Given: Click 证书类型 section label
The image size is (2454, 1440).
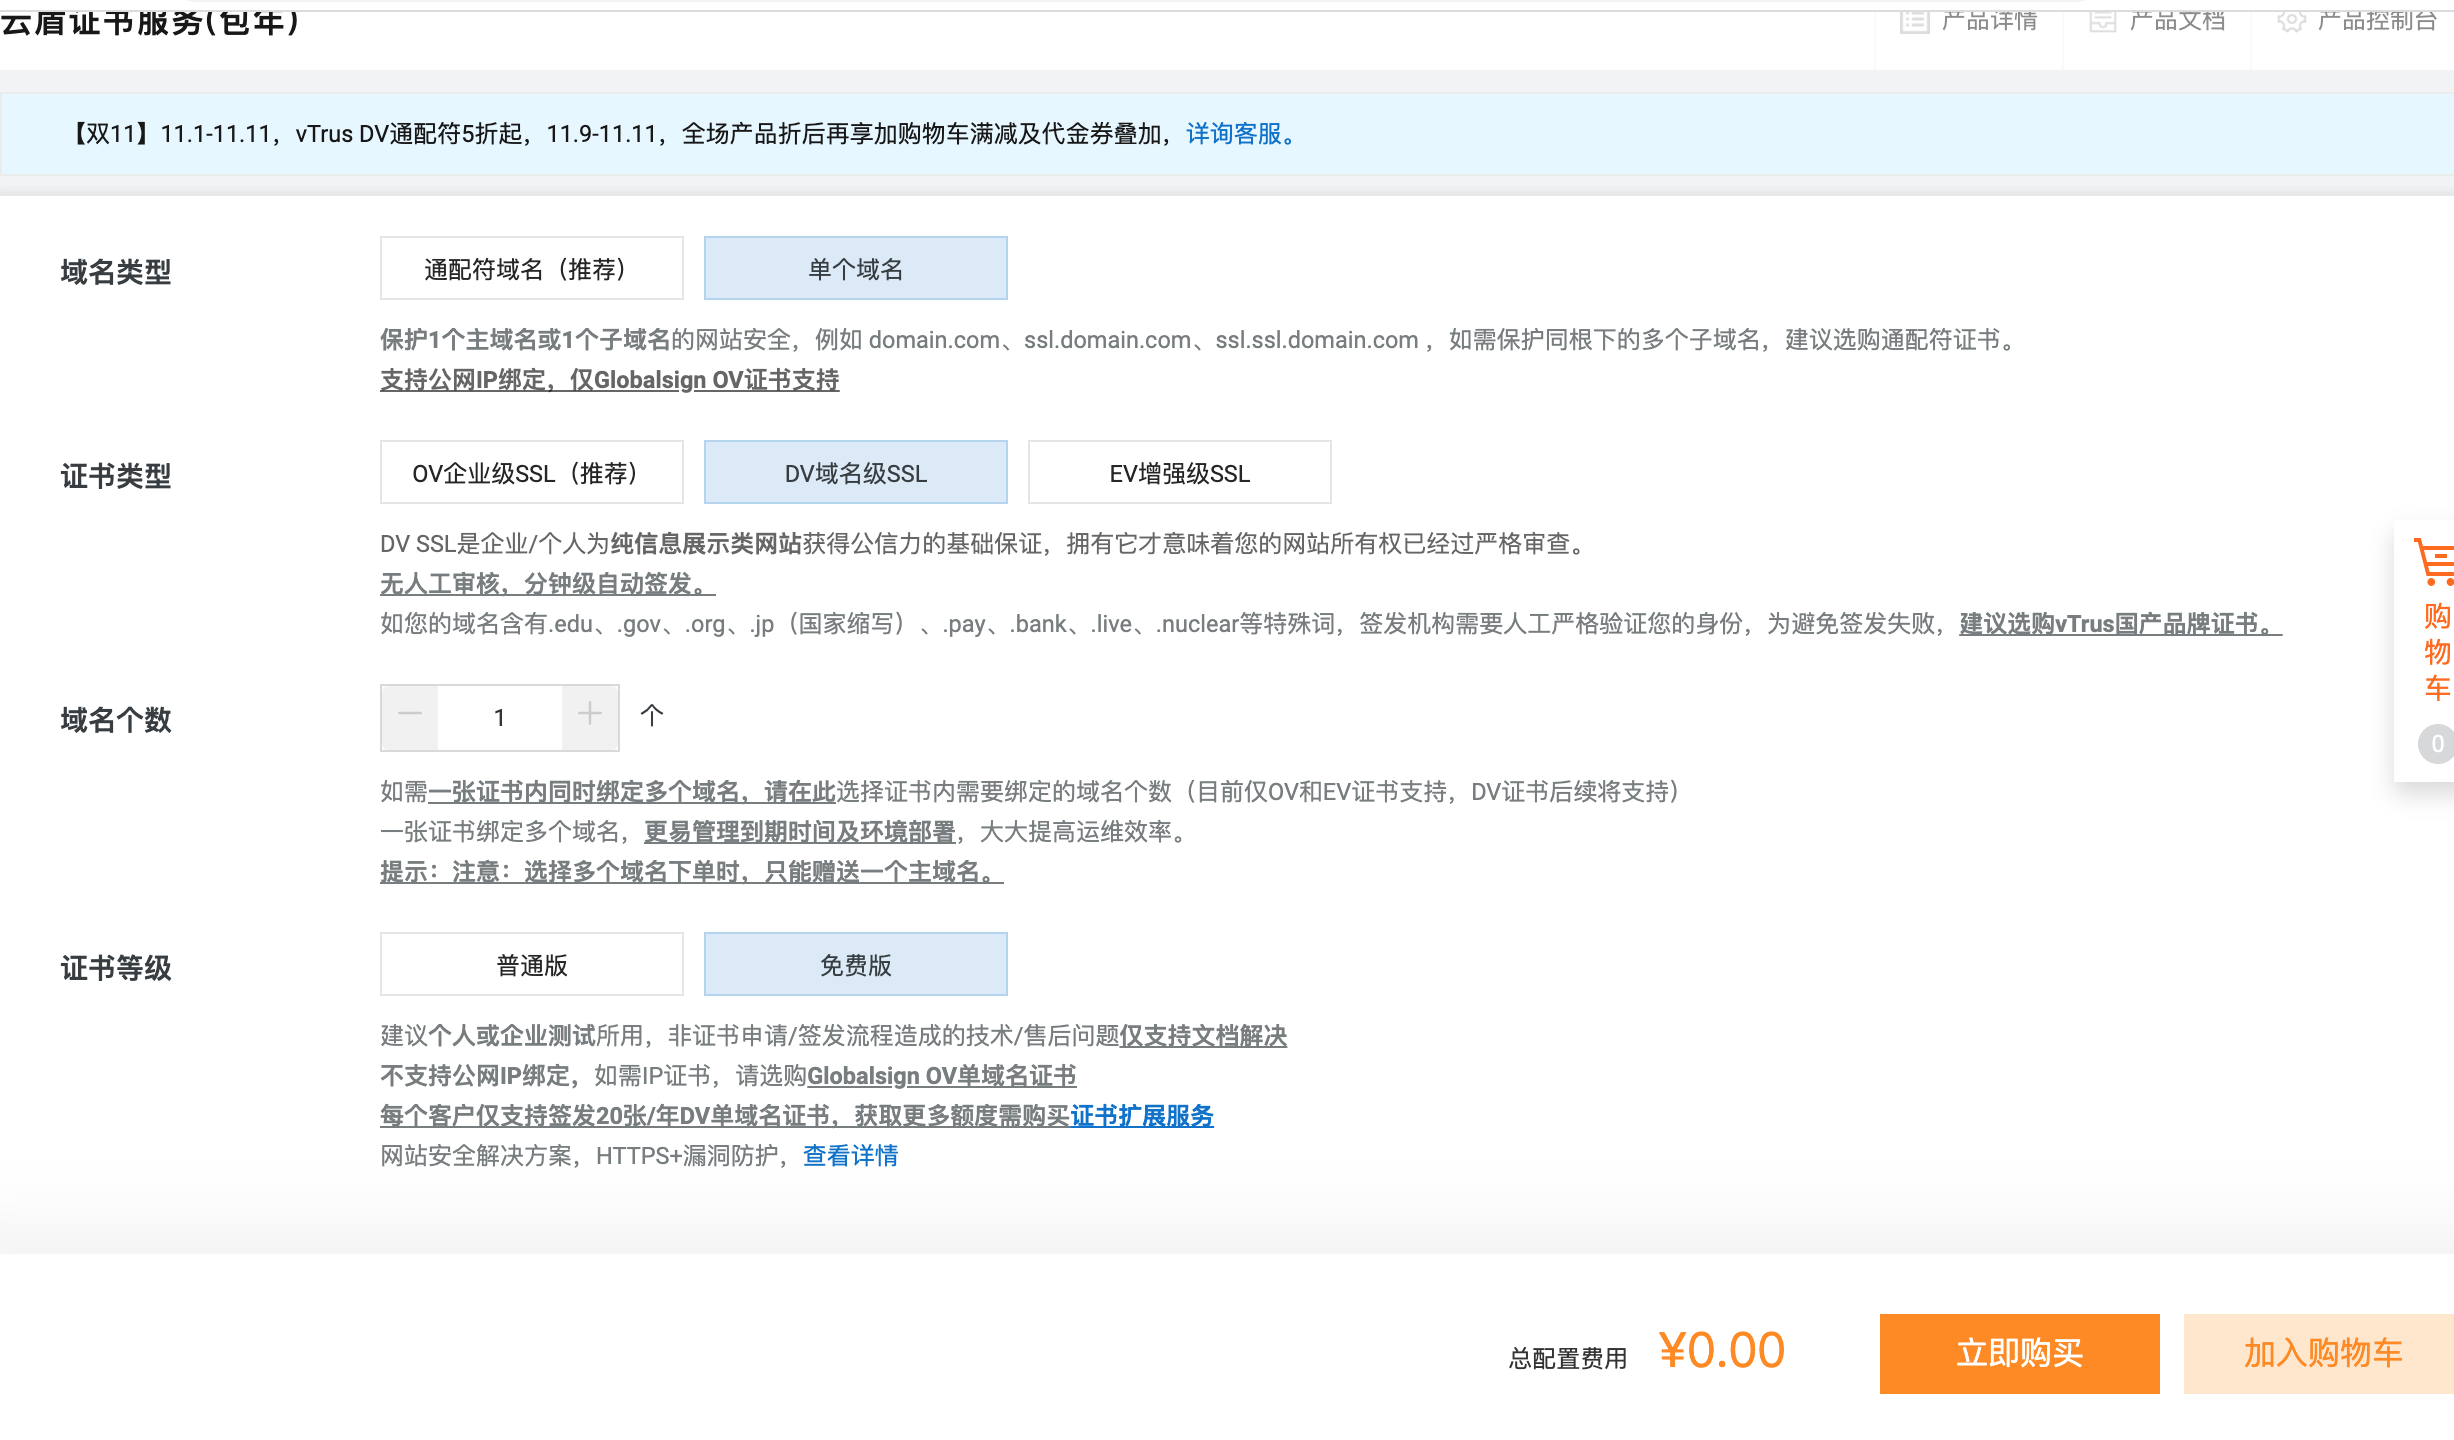Looking at the screenshot, I should 116,476.
